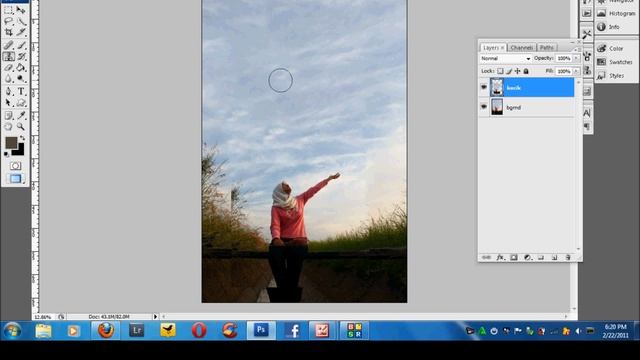The height and width of the screenshot is (360, 640).
Task: Open the Styles panel
Action: pyautogui.click(x=611, y=76)
